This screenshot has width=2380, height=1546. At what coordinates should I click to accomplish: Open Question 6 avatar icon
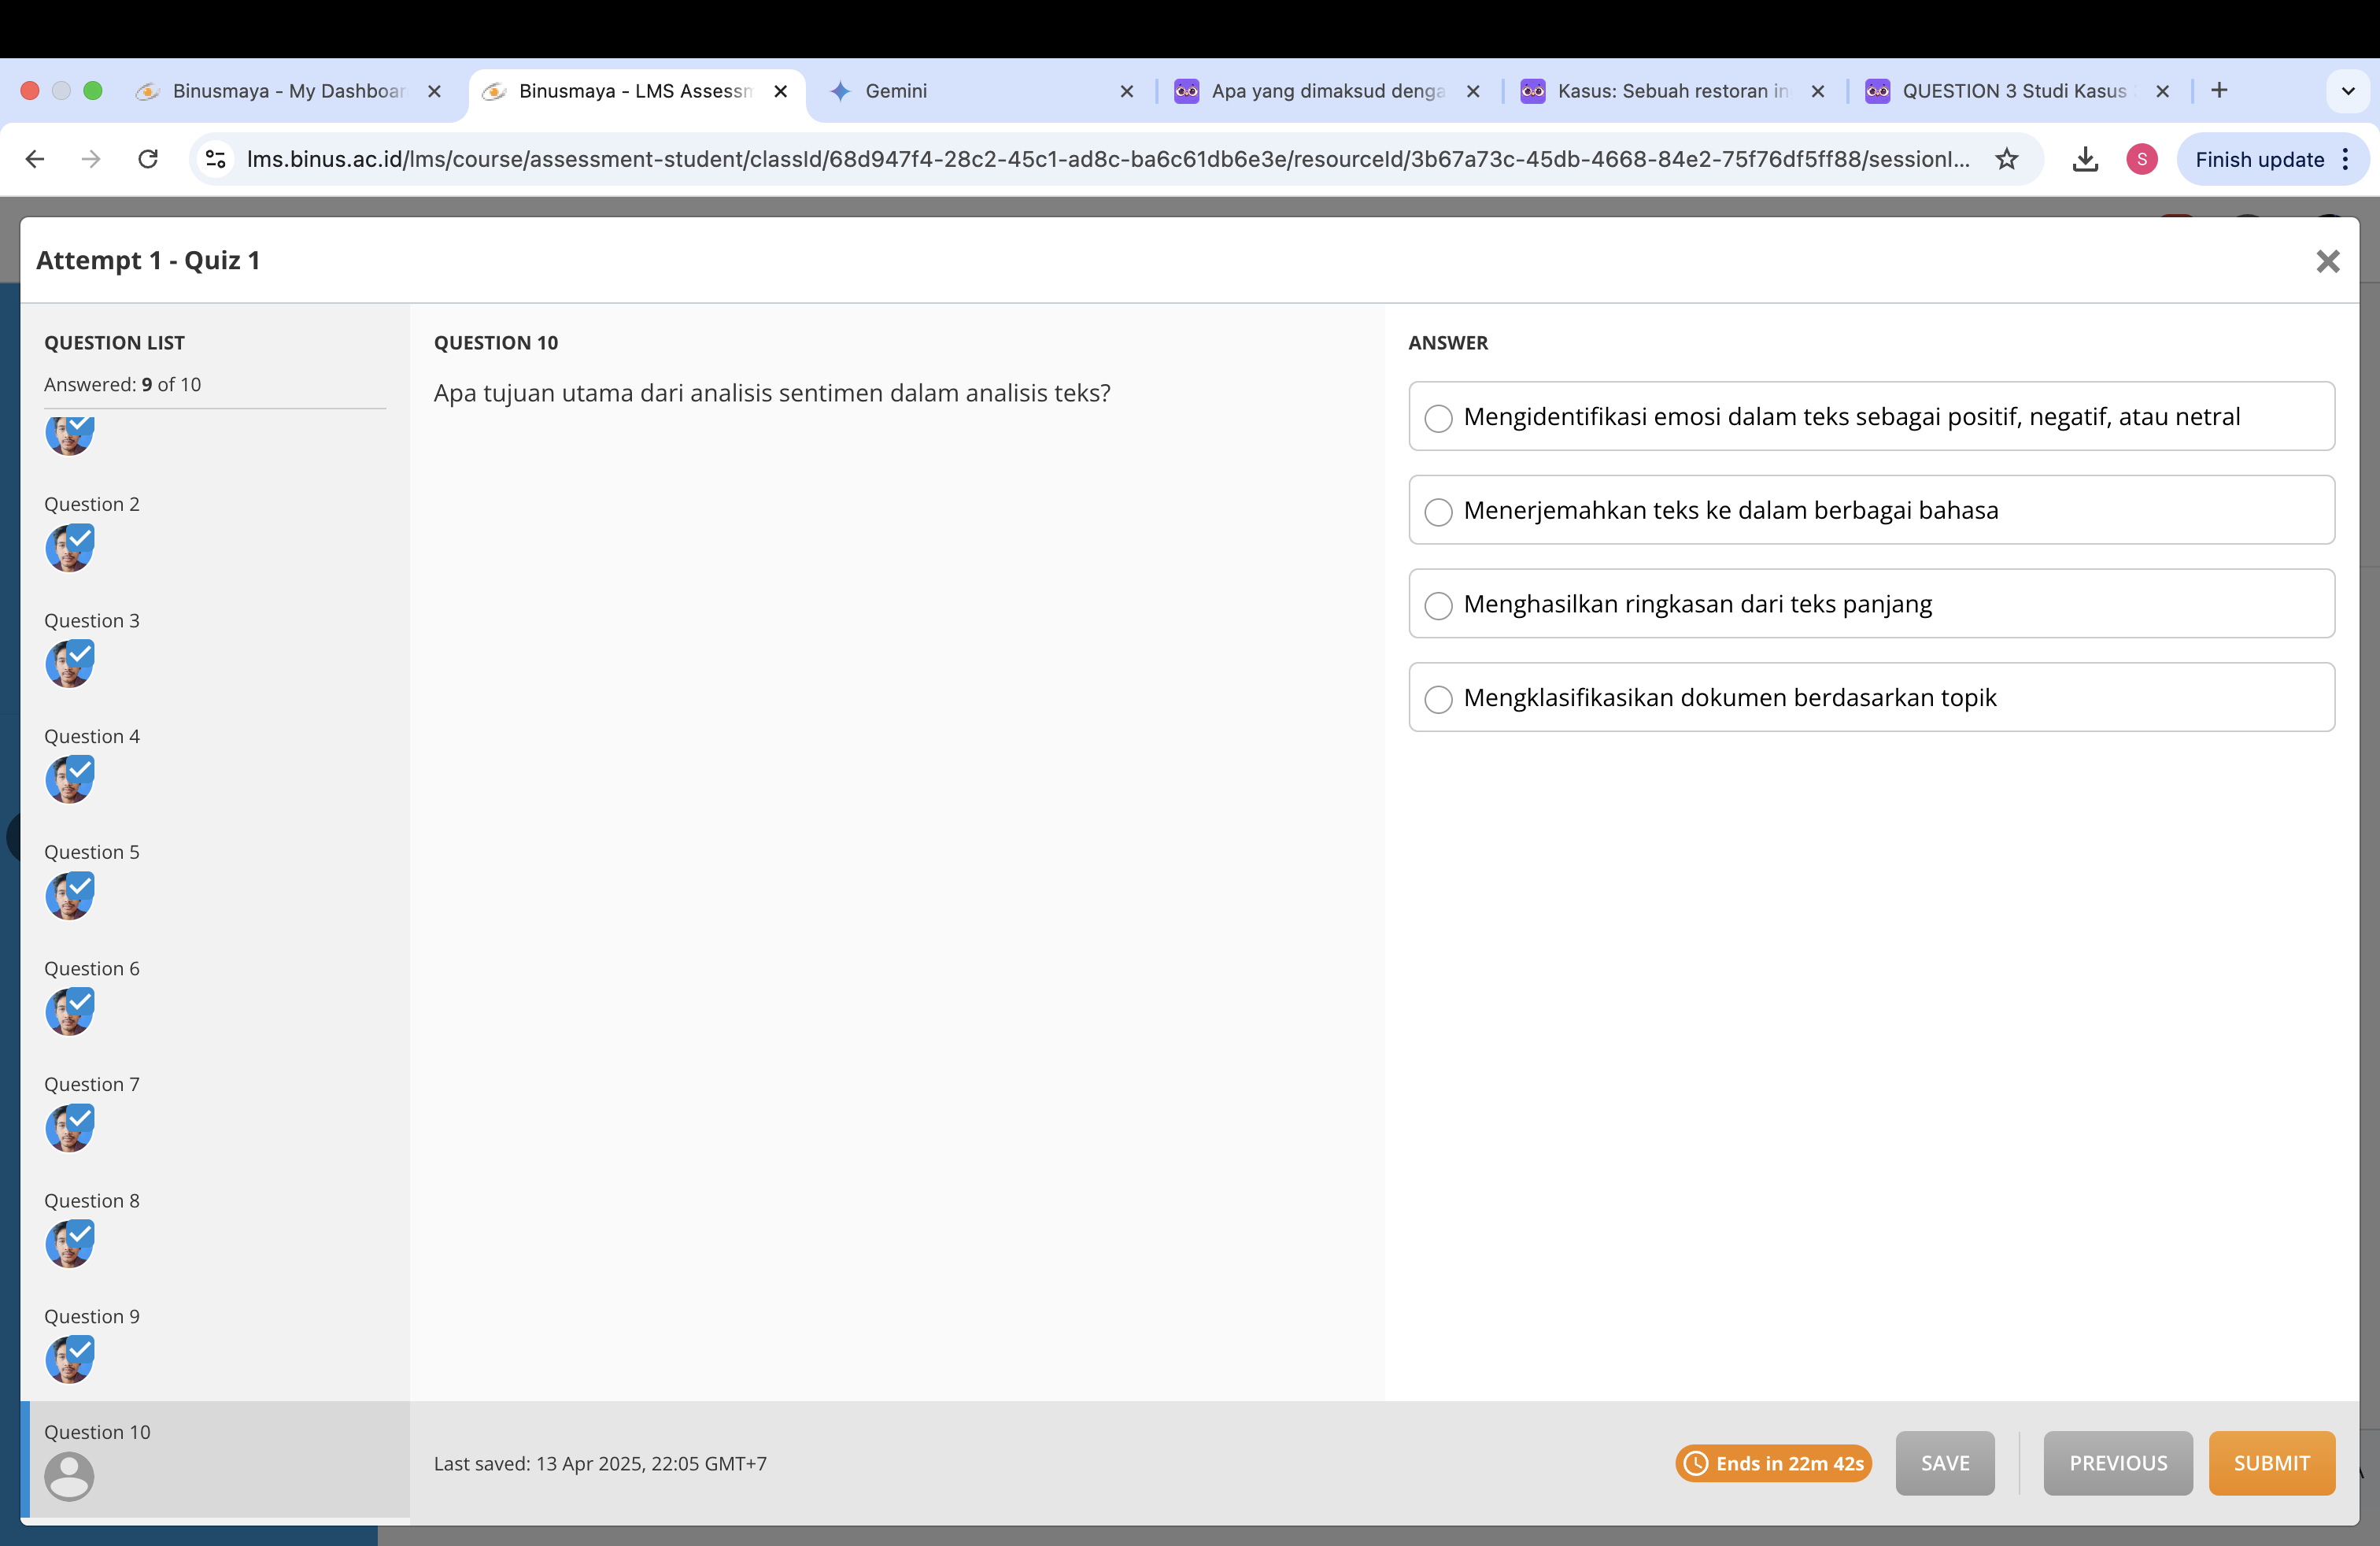[70, 1012]
